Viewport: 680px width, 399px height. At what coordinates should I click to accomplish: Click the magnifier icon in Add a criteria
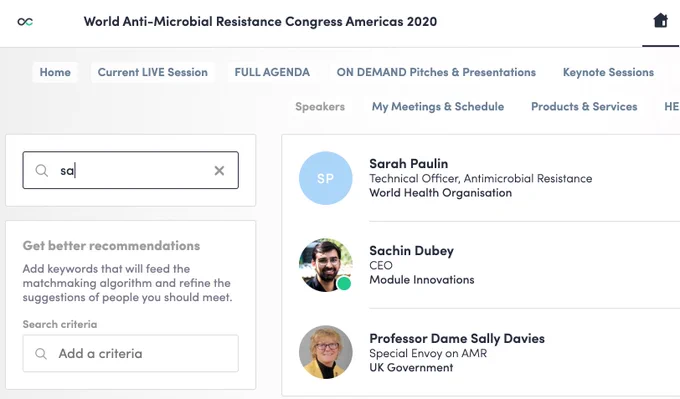(41, 353)
